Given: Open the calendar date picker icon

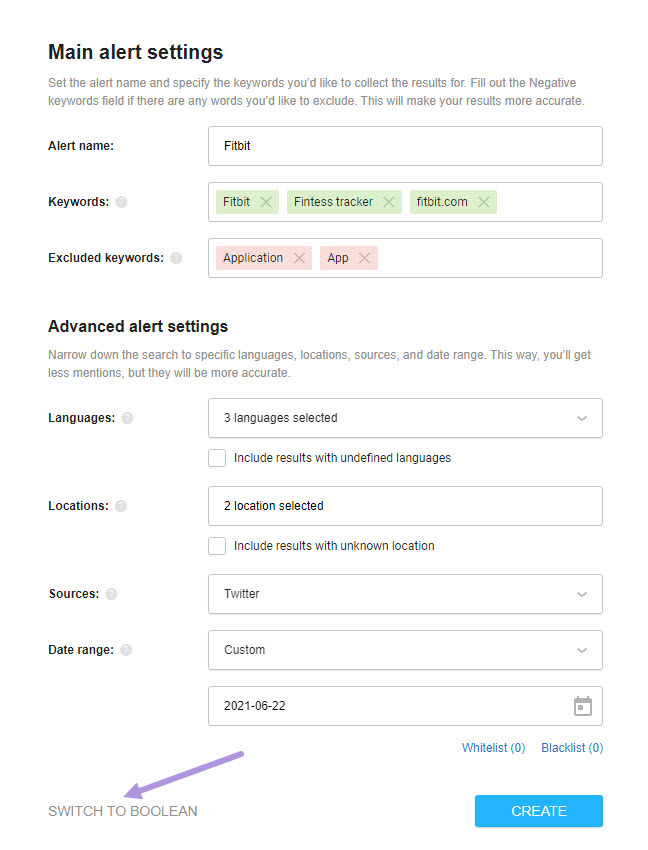Looking at the screenshot, I should coord(583,706).
